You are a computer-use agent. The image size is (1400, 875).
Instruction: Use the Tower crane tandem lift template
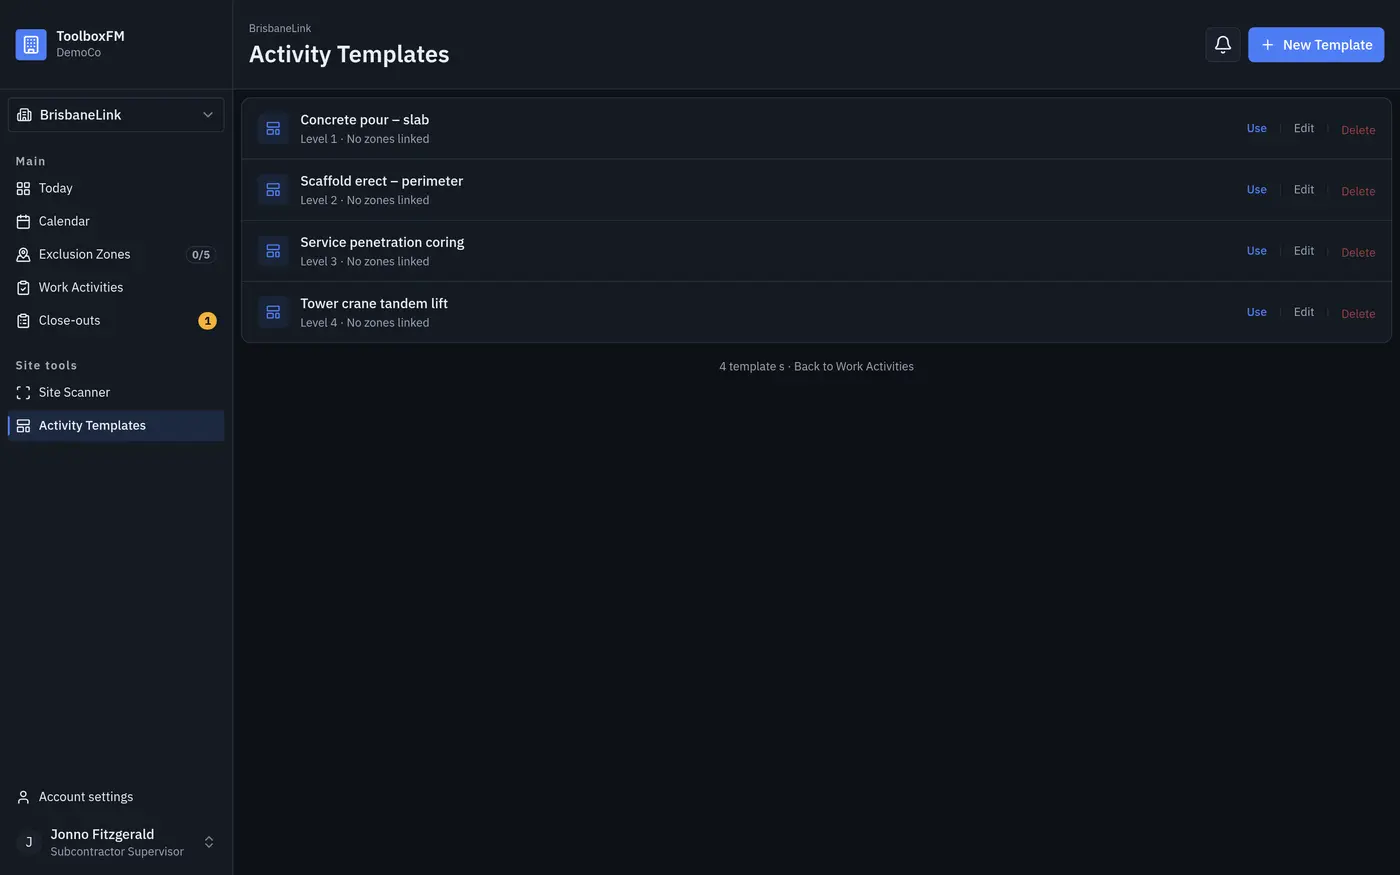(1256, 312)
